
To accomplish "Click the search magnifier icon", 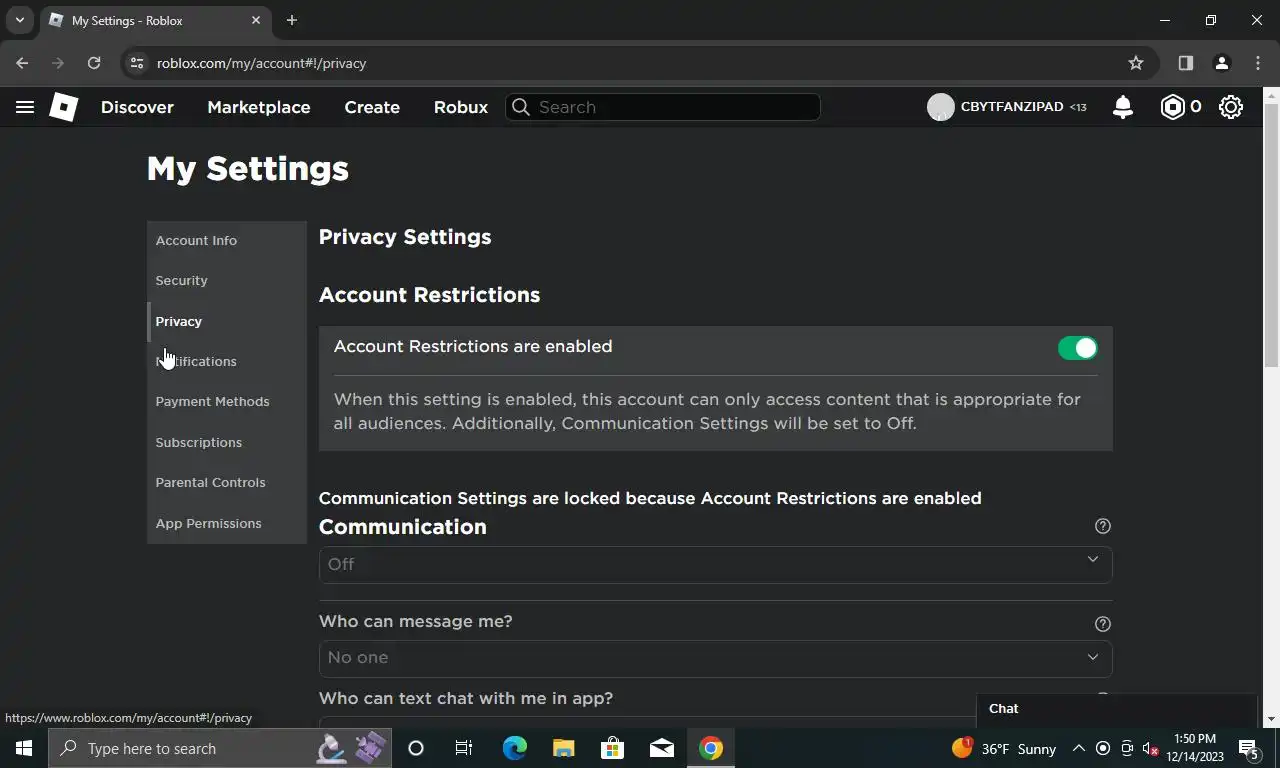I will 520,107.
